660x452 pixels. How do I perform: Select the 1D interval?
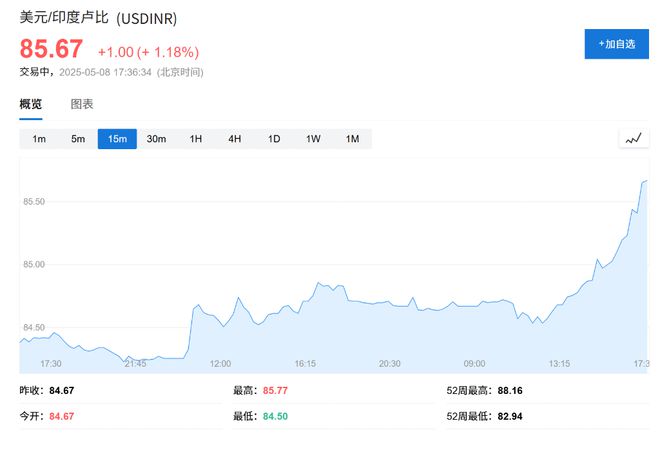click(274, 139)
